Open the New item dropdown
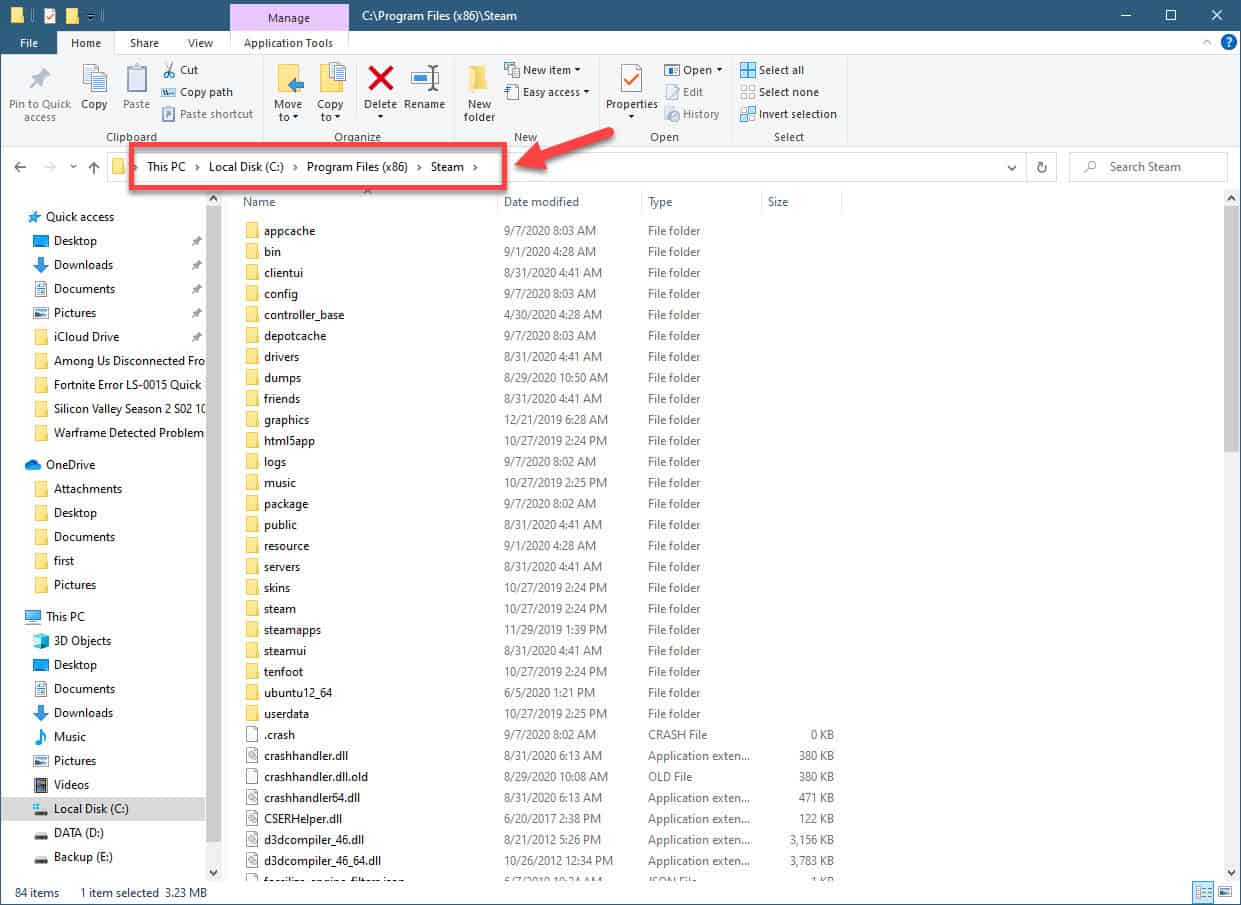The image size is (1241, 905). (x=543, y=70)
